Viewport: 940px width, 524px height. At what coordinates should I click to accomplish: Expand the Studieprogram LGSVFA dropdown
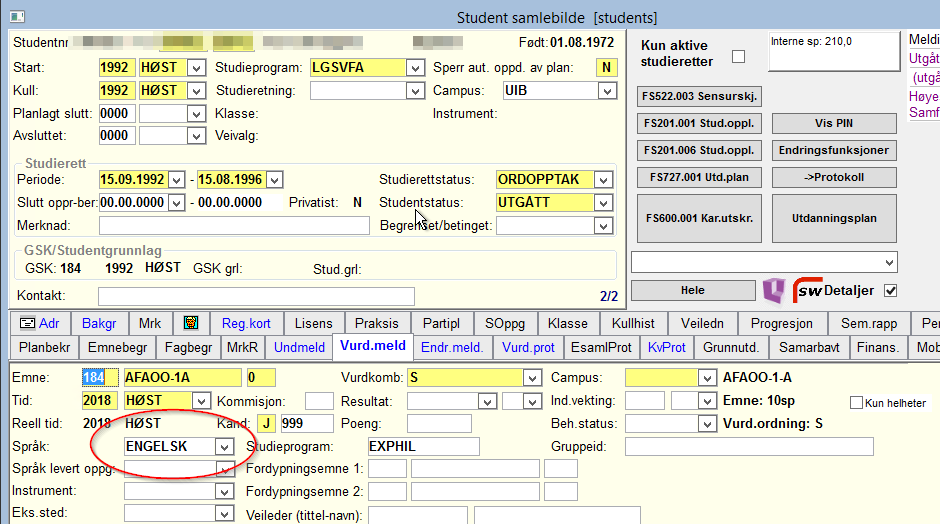click(415, 68)
